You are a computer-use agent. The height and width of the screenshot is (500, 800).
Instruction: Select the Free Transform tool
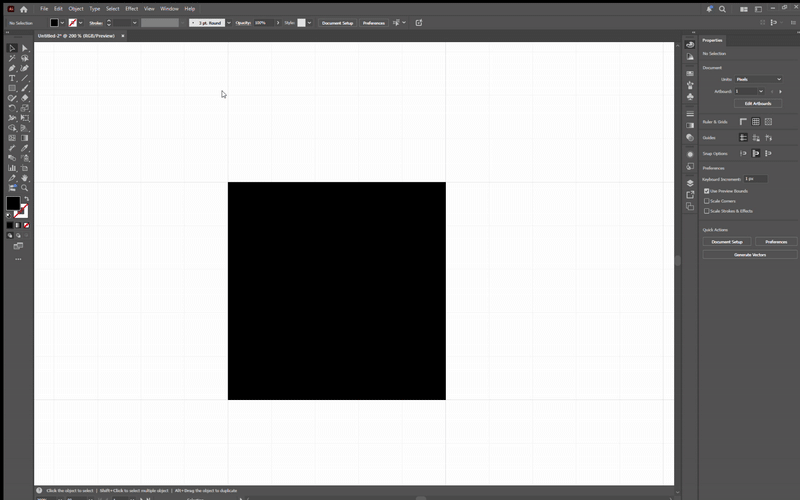pos(24,118)
